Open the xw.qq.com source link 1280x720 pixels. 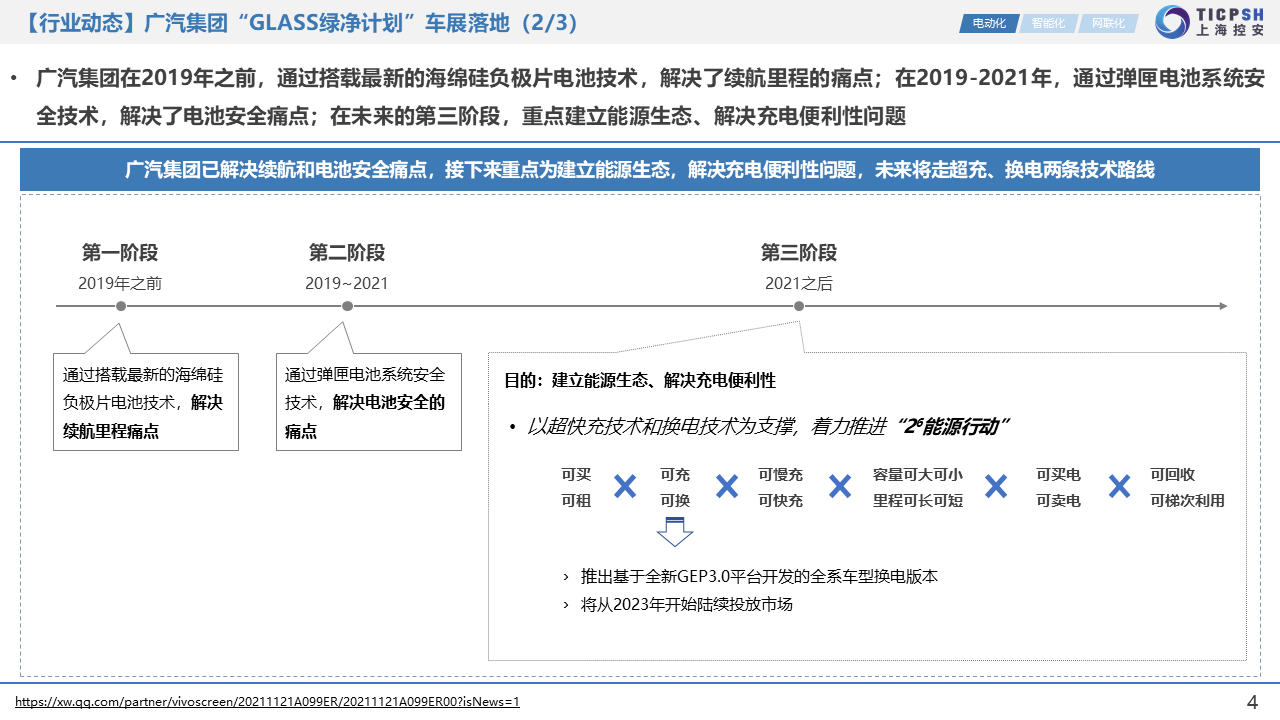click(x=268, y=702)
